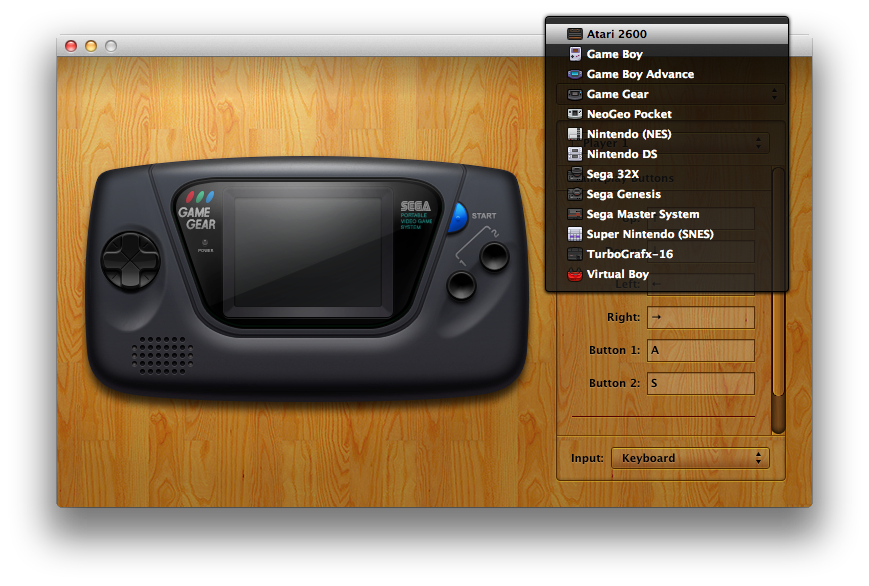Viewport: 869px width, 586px height.
Task: Choose Super Nintendo (SNES) entry
Action: (667, 233)
